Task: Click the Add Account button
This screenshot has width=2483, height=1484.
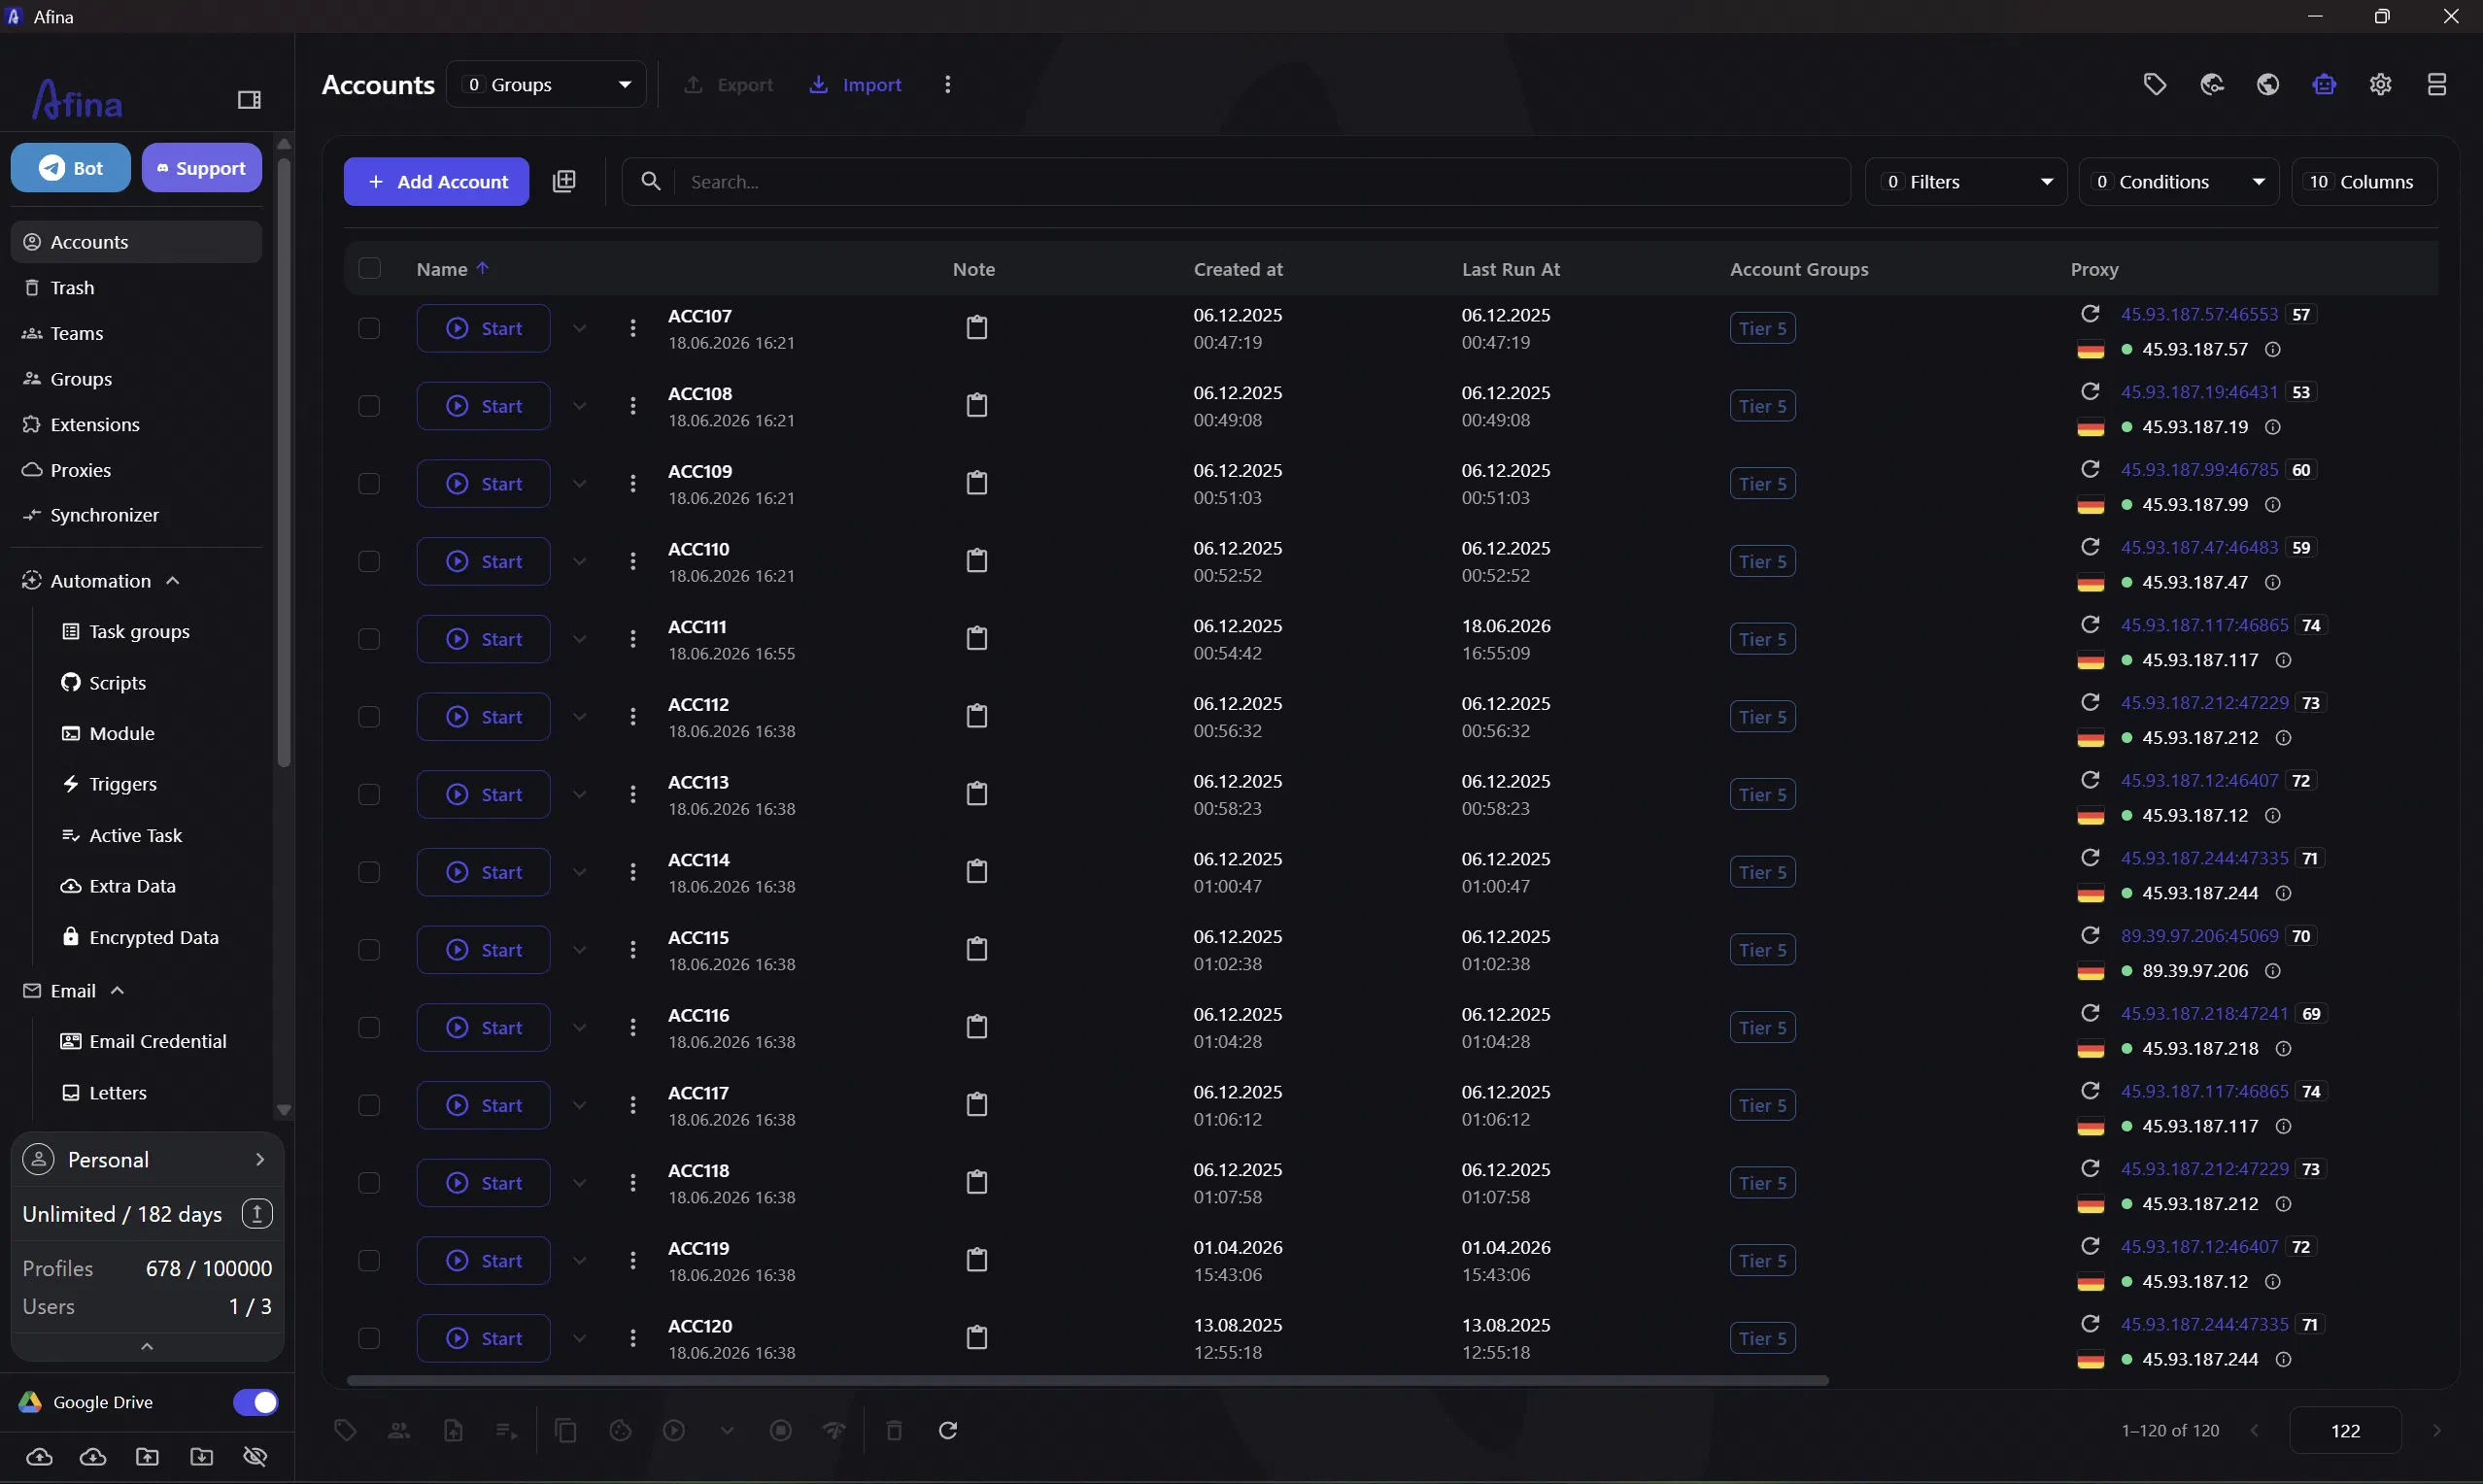Action: coord(436,182)
